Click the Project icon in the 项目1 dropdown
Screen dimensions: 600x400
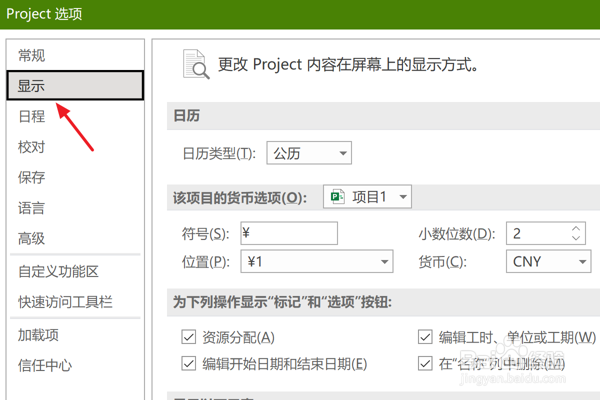[338, 197]
